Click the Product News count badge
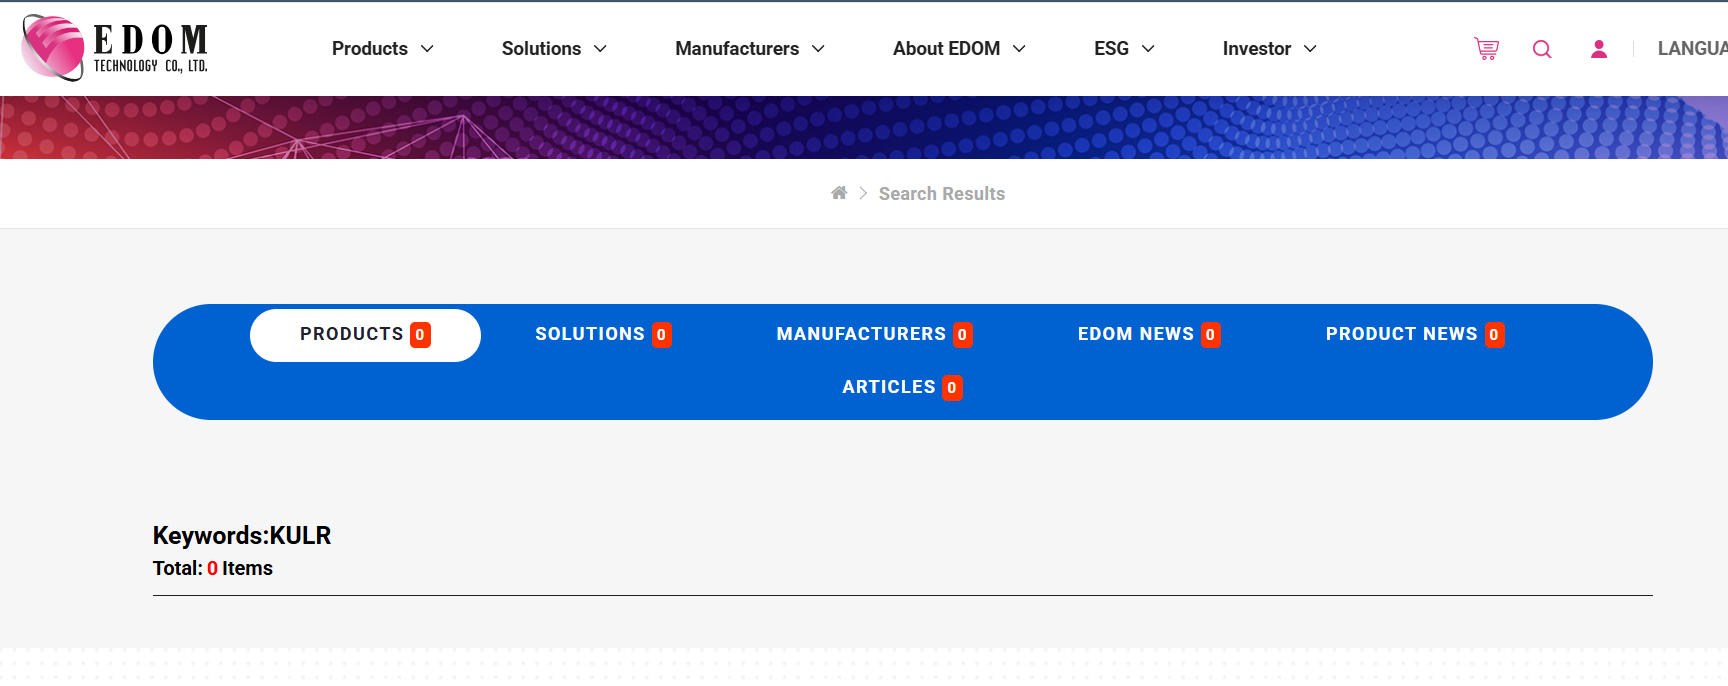Image resolution: width=1728 pixels, height=686 pixels. 1494,335
